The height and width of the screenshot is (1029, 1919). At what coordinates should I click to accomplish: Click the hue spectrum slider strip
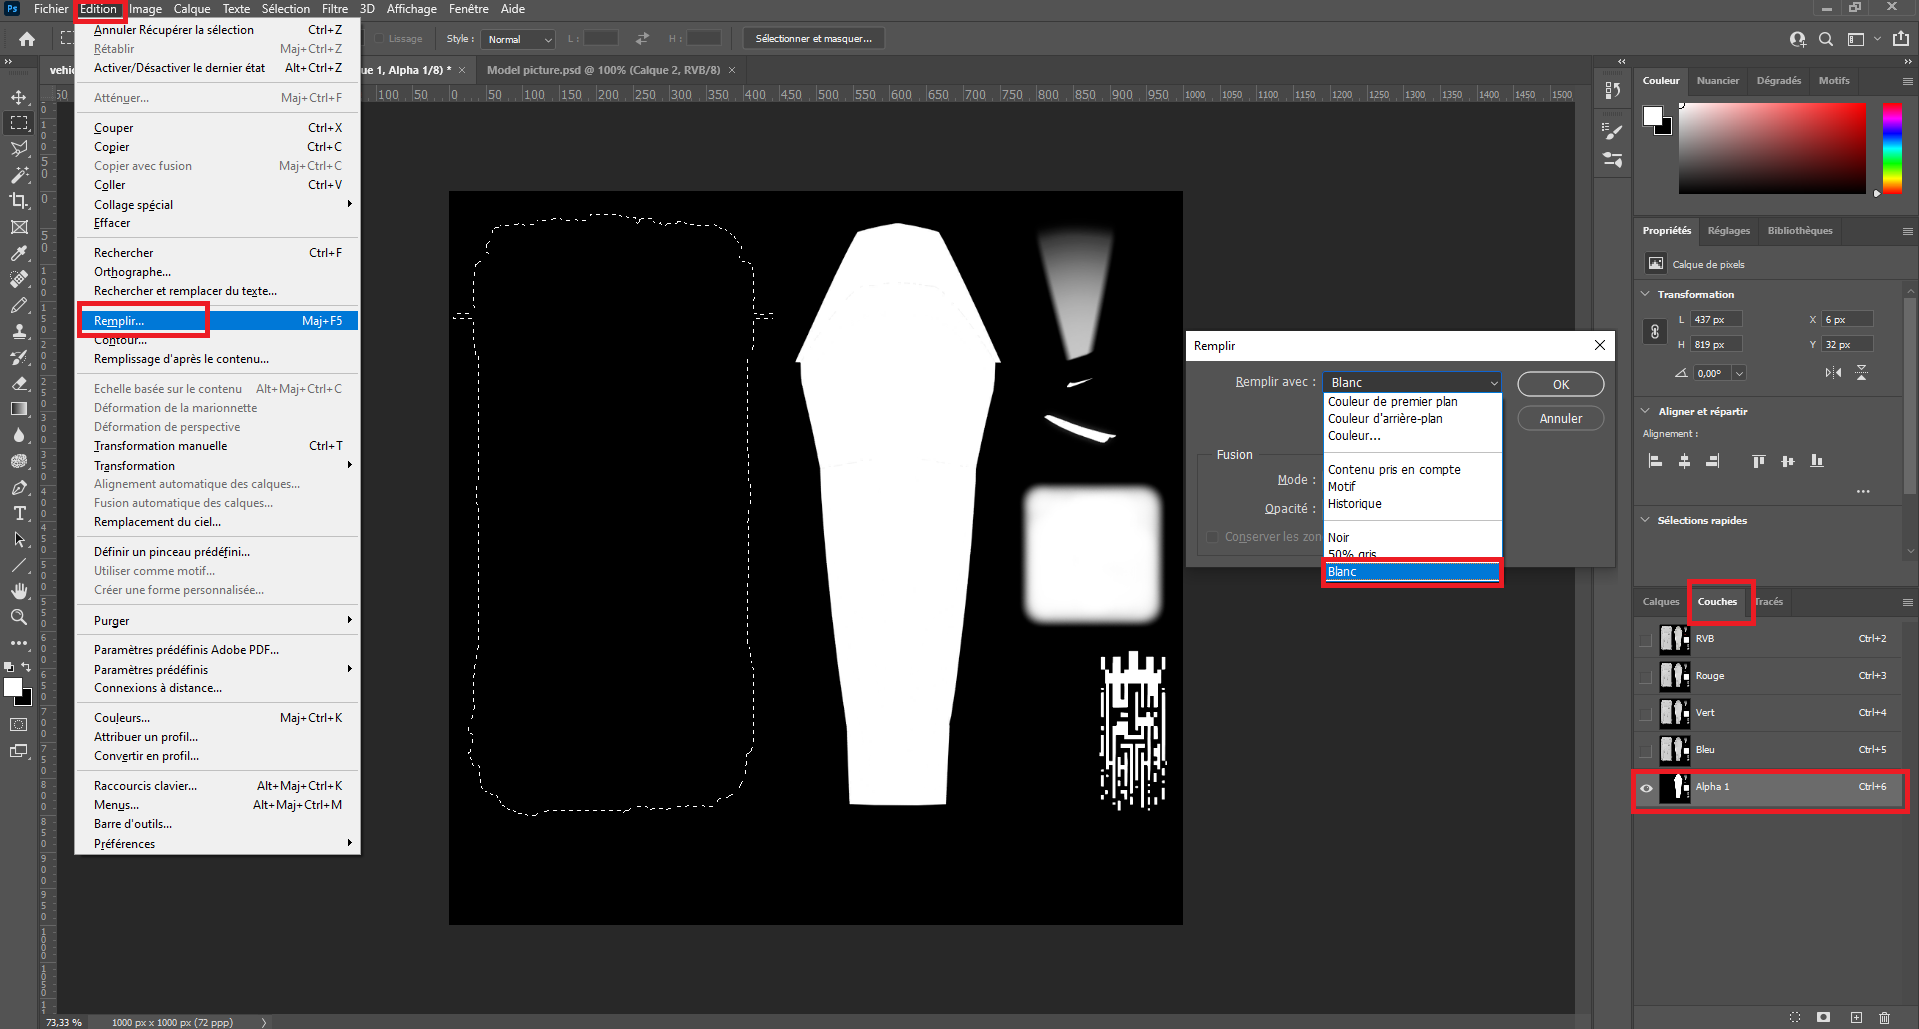point(1892,148)
